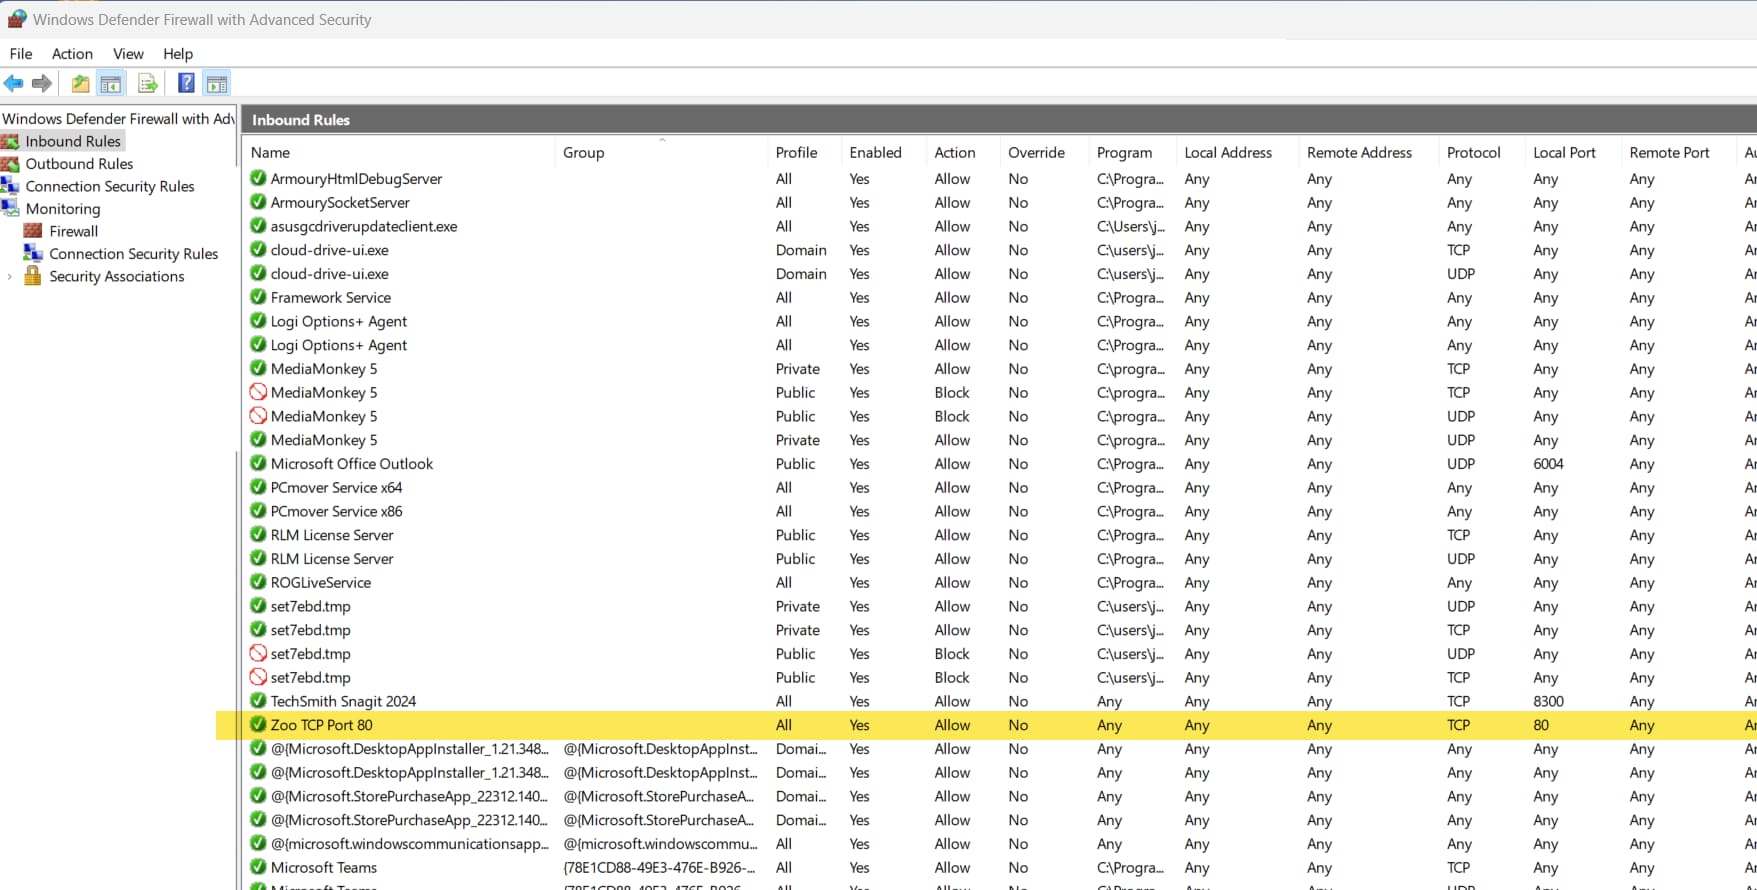The width and height of the screenshot is (1757, 890).
Task: Click the green check icon for Framework Service
Action: (258, 297)
